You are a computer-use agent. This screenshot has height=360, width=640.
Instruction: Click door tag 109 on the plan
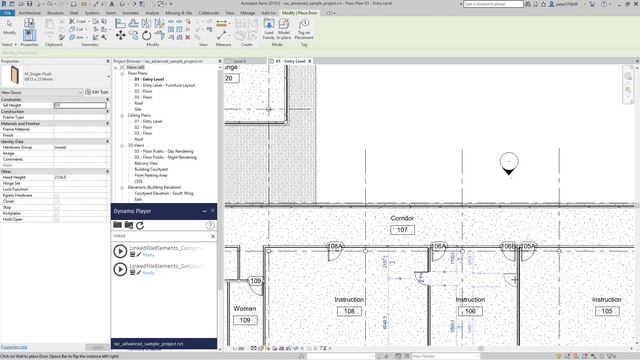(x=256, y=281)
